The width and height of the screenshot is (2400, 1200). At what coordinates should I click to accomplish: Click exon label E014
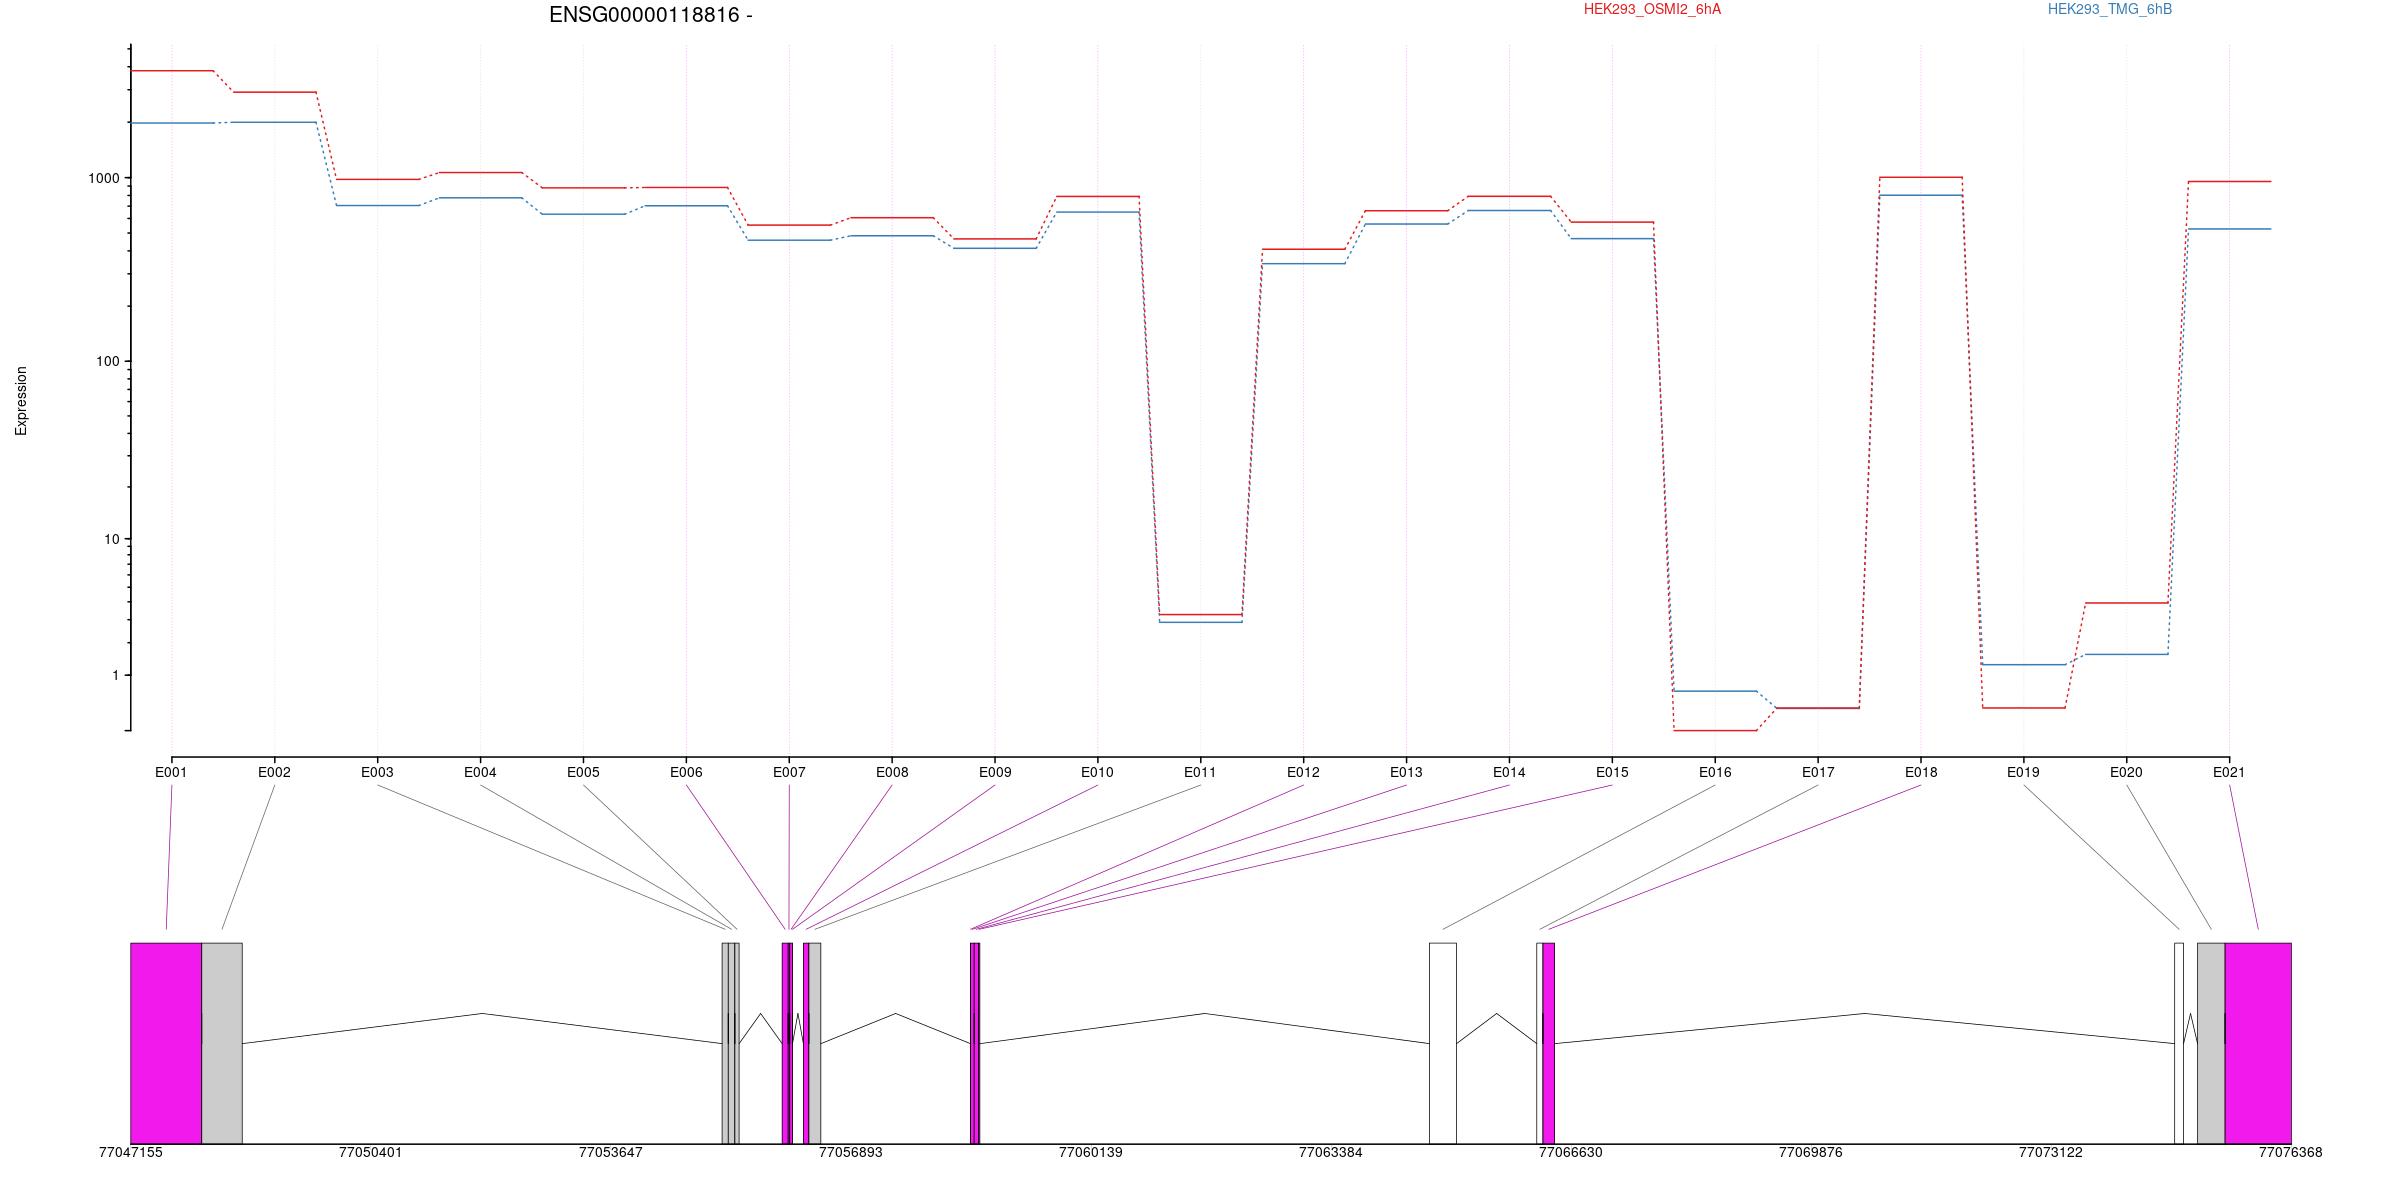point(1509,772)
